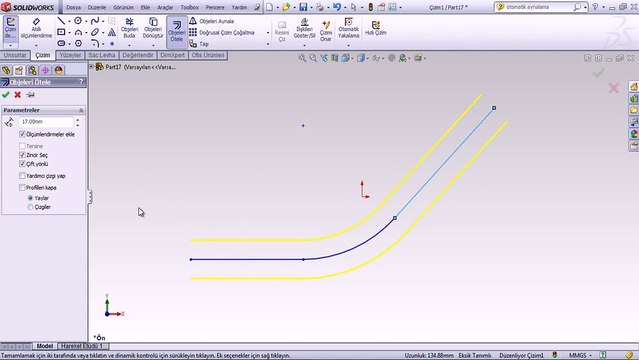639x360 pixels.
Task: Click the Otomatik Yakalama tool
Action: [348, 28]
